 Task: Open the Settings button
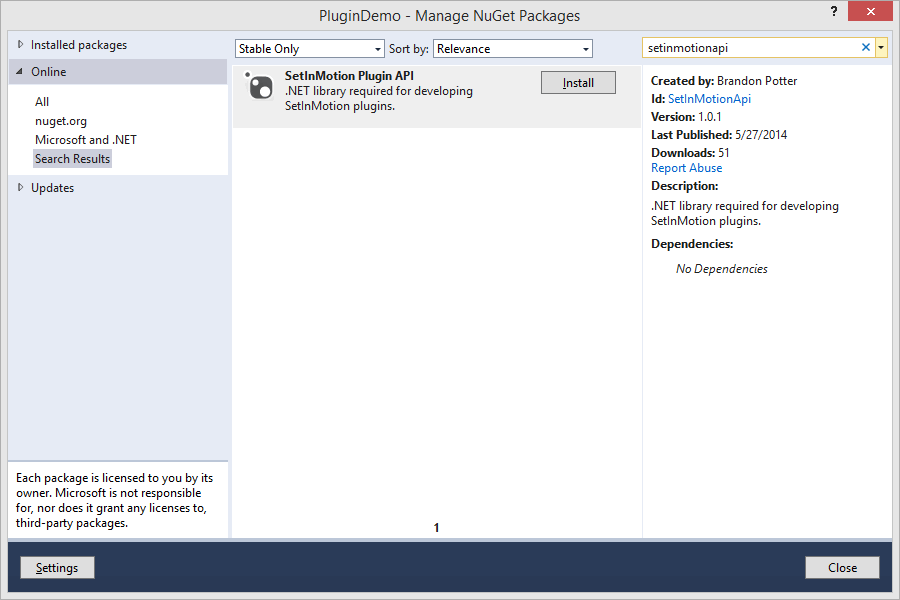point(57,567)
